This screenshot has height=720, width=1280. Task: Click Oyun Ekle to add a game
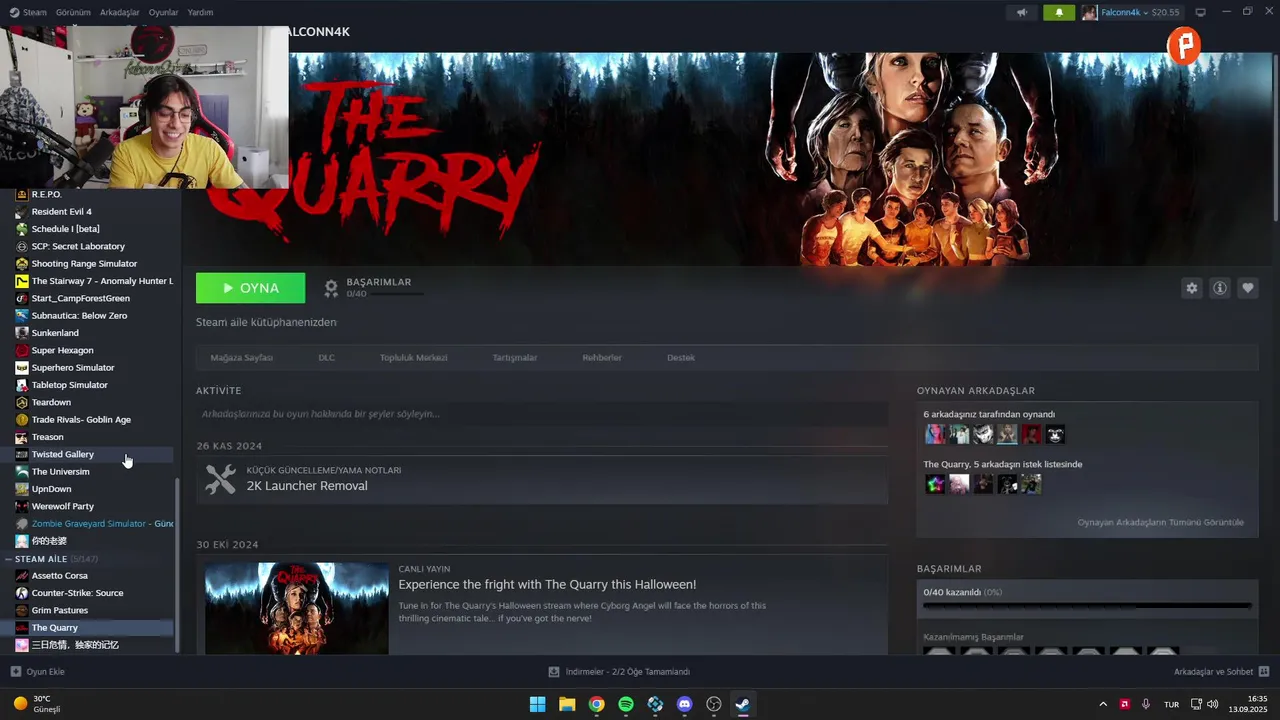(37, 672)
